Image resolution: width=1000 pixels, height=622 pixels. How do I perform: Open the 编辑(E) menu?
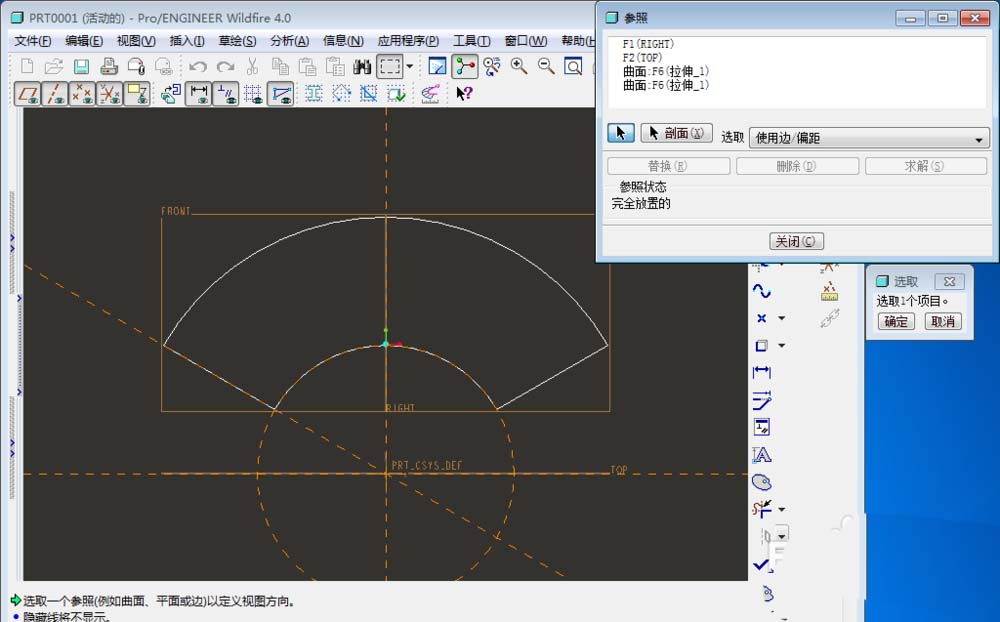[x=84, y=41]
